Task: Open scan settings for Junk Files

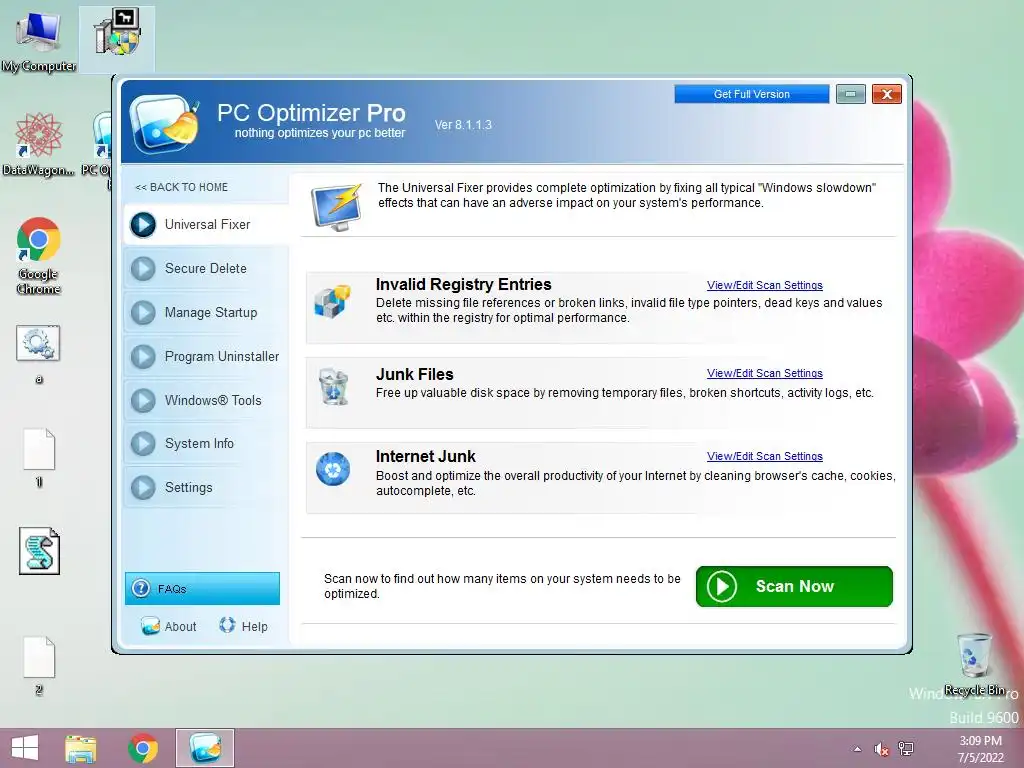Action: [765, 374]
